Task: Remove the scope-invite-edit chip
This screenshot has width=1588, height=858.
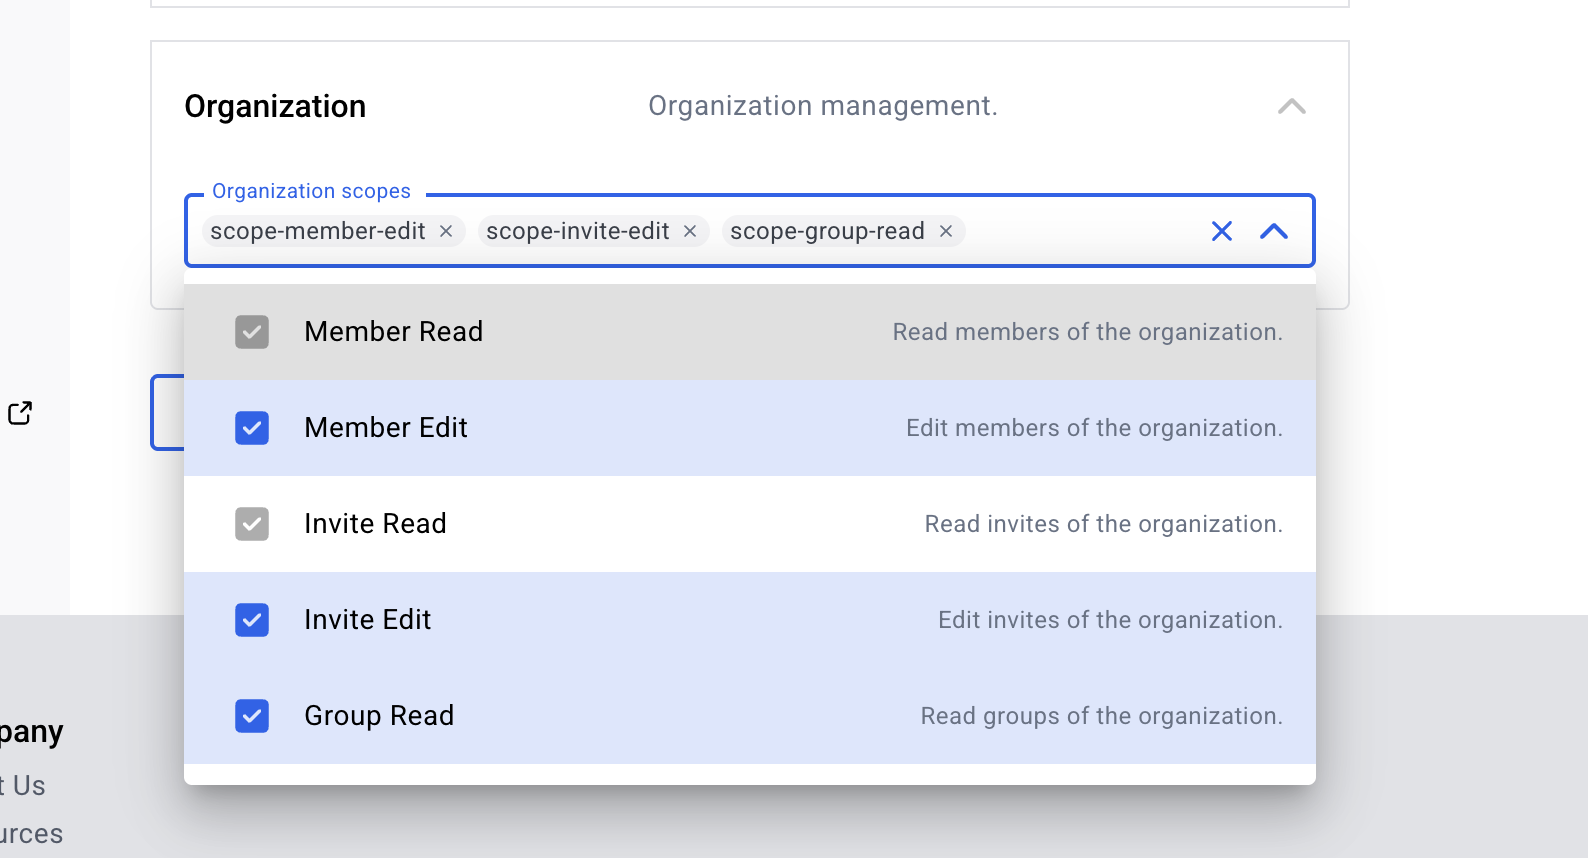Action: (690, 231)
